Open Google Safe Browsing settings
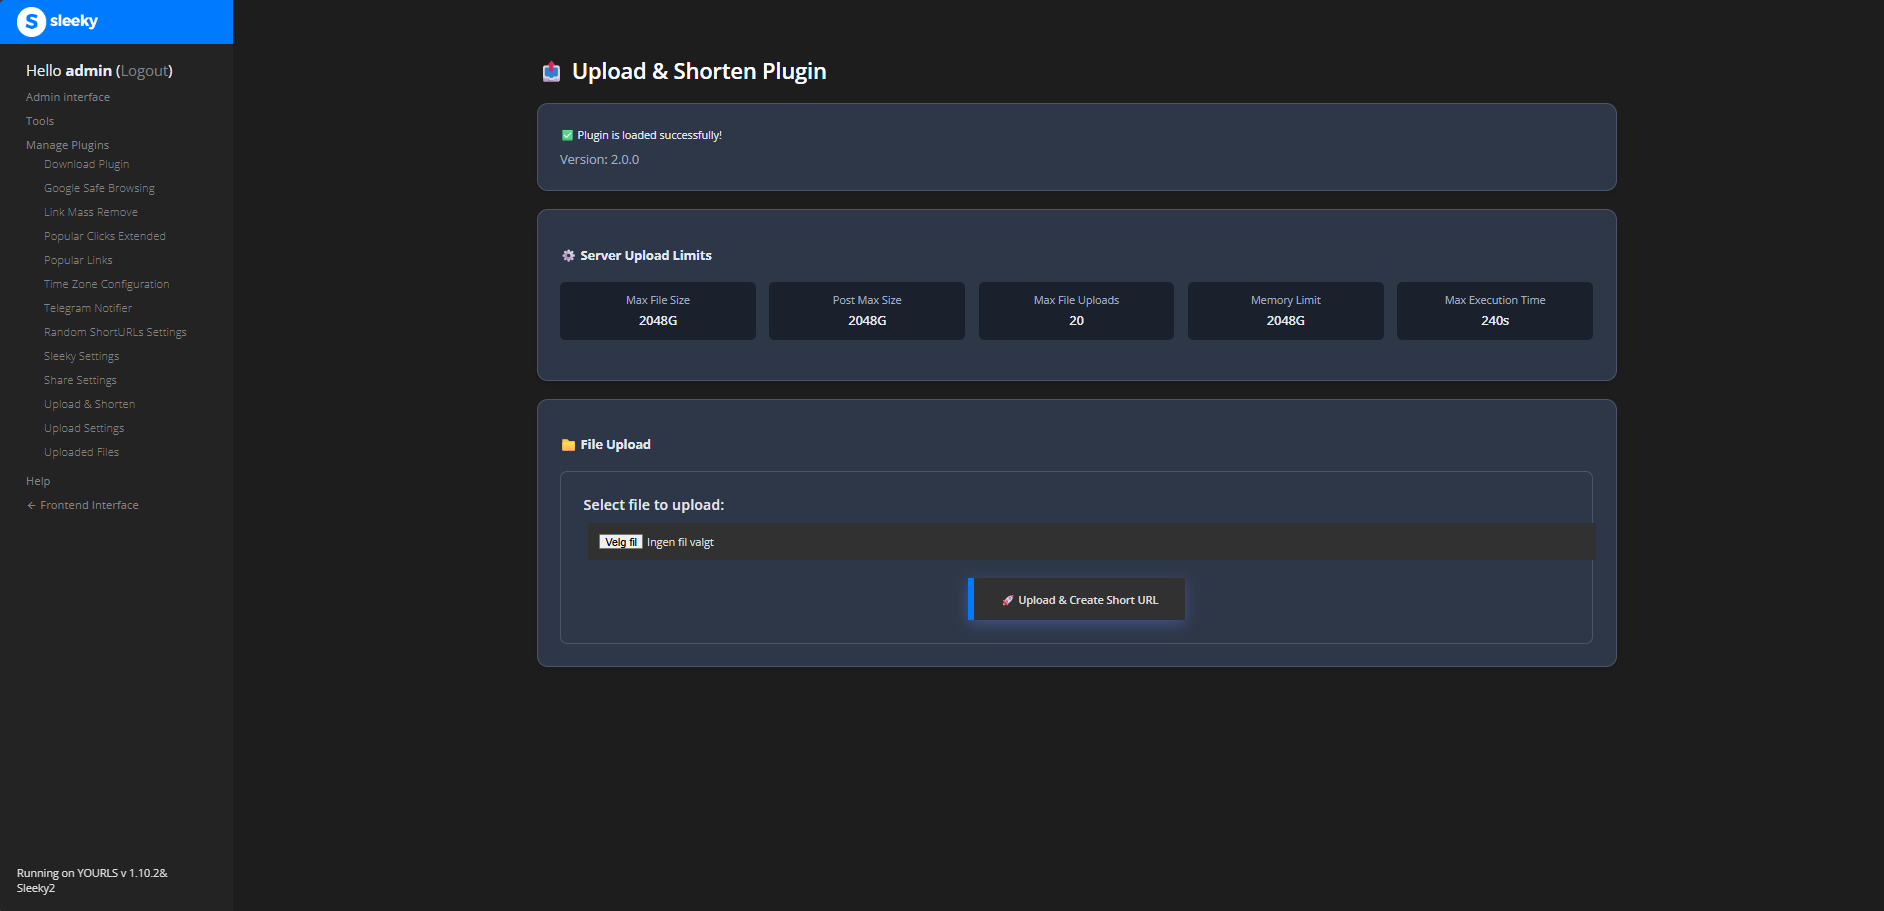1884x911 pixels. tap(99, 187)
